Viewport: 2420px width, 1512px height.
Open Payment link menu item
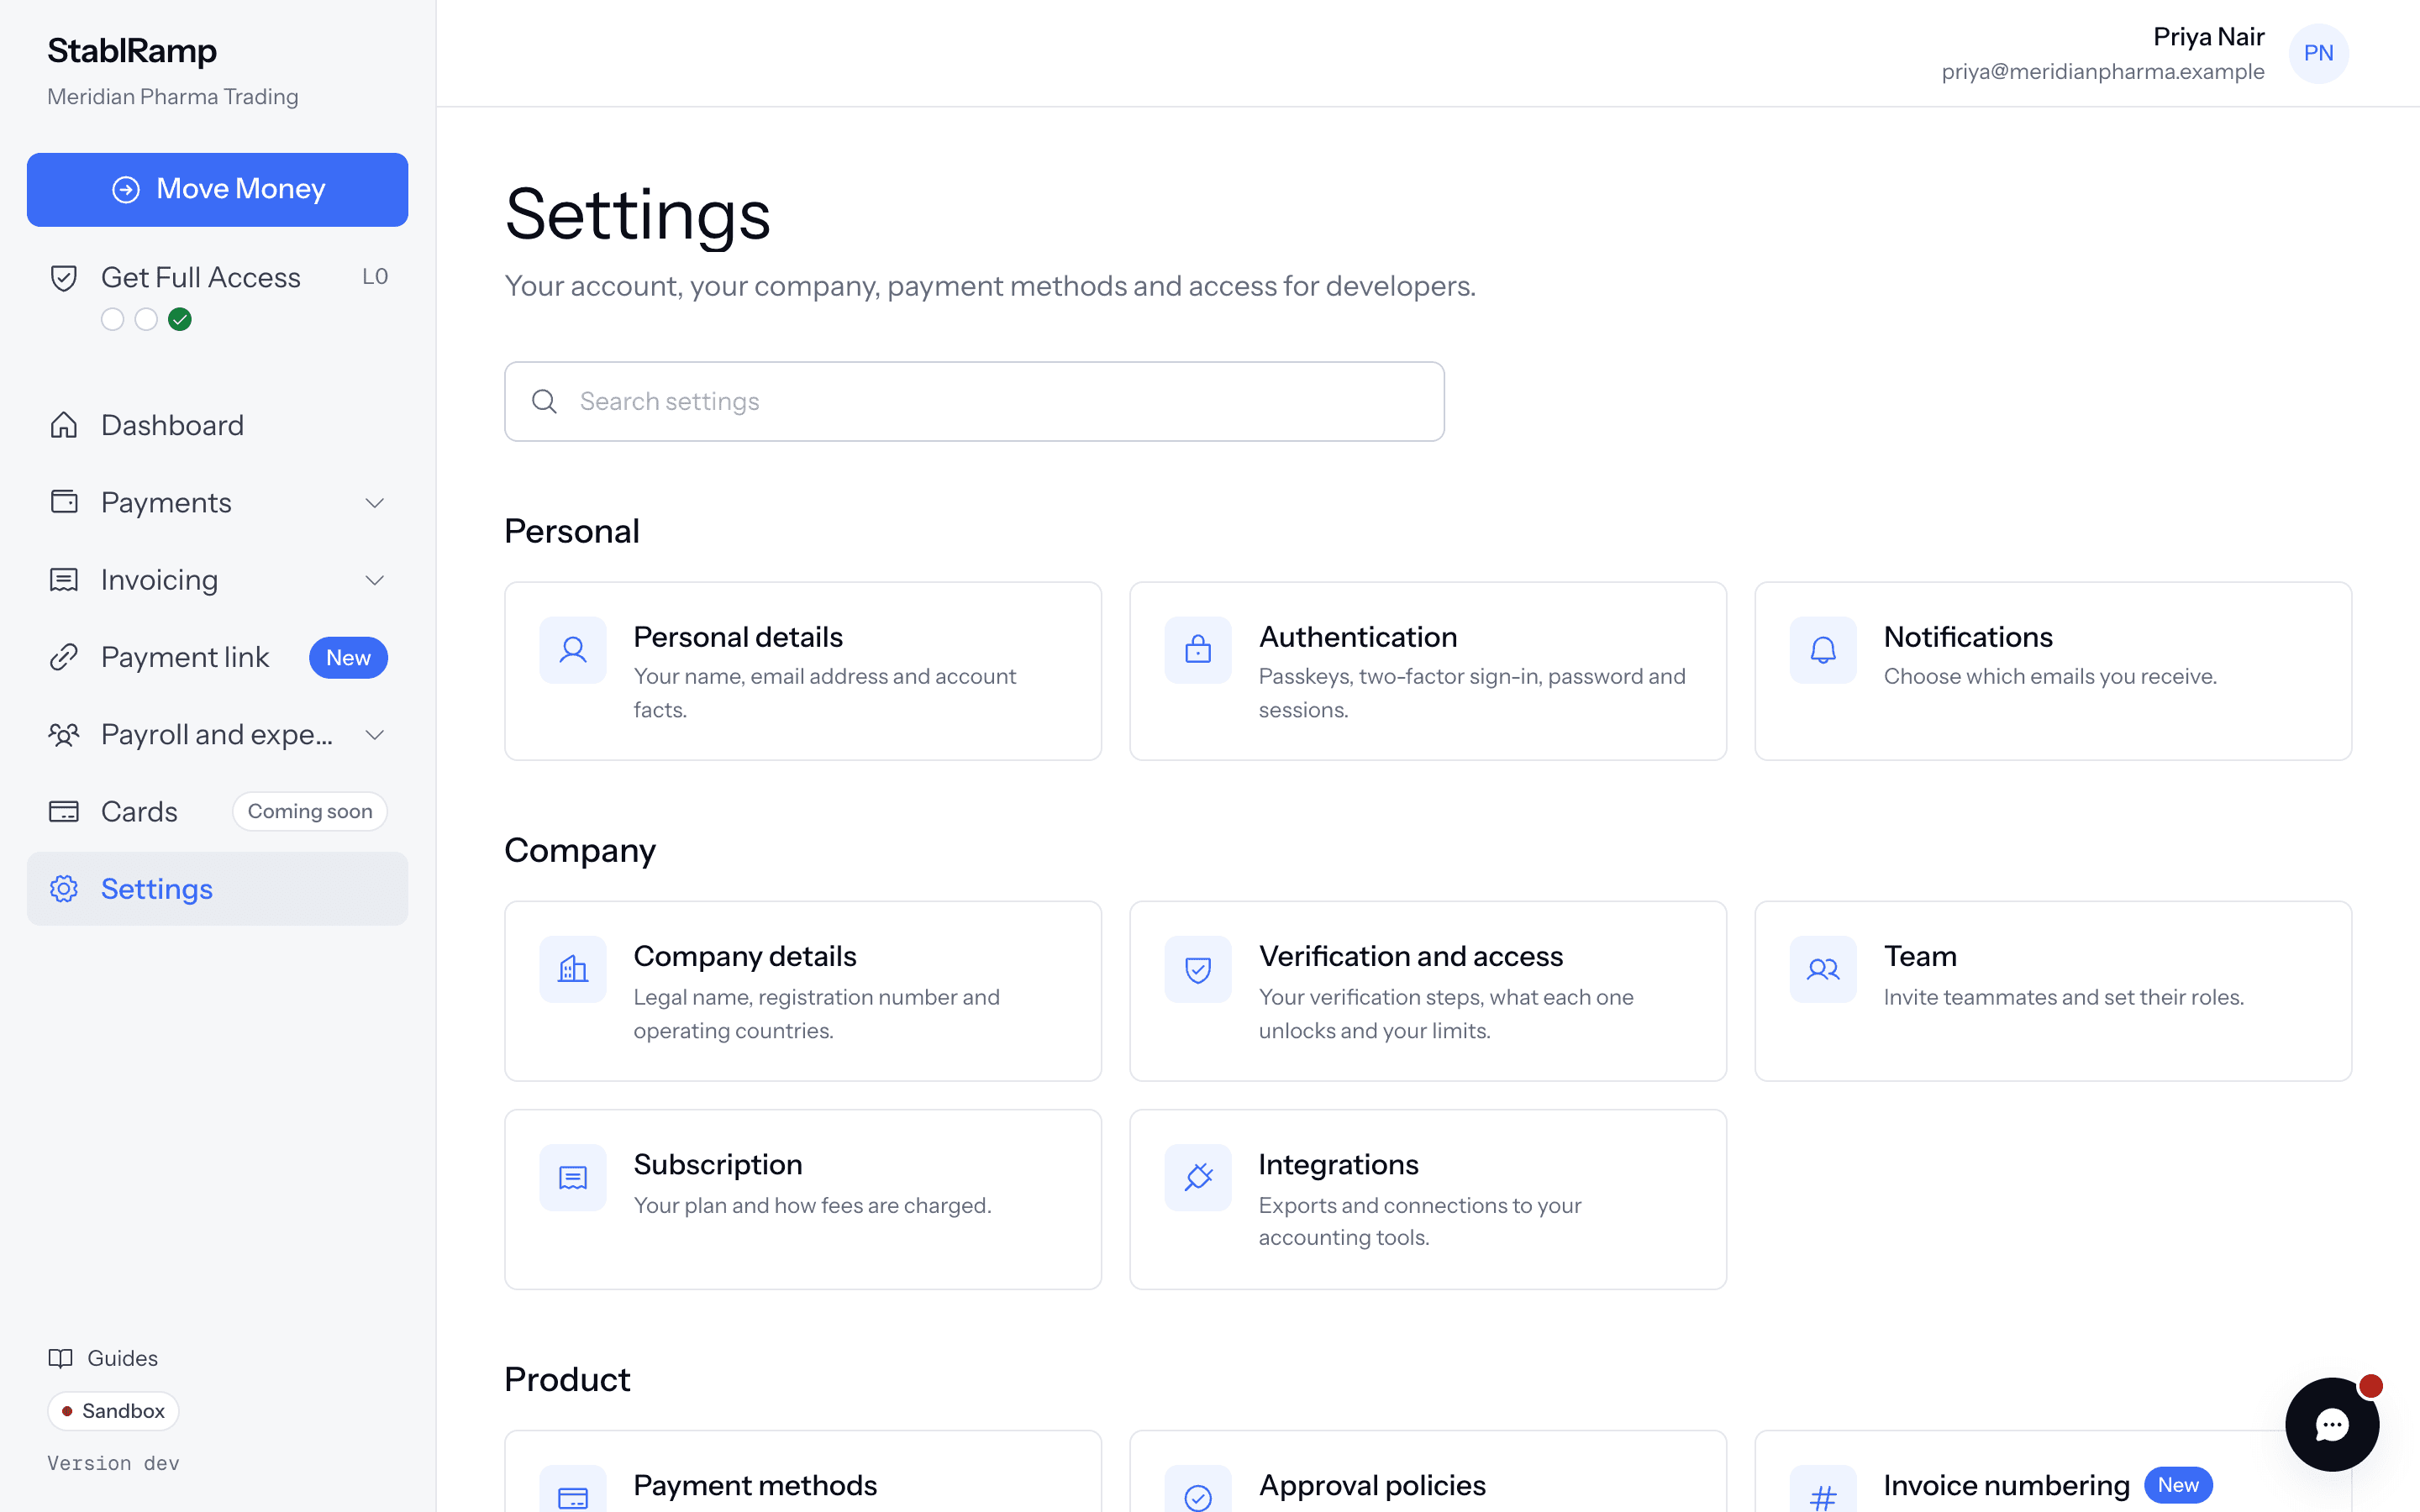click(x=217, y=657)
